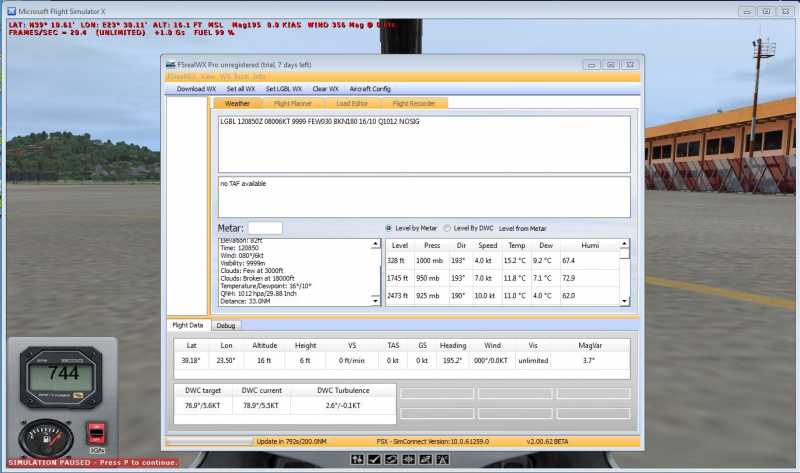Viewport: 800px width, 473px height.
Task: Open the Flight Planner tab
Action: point(292,103)
